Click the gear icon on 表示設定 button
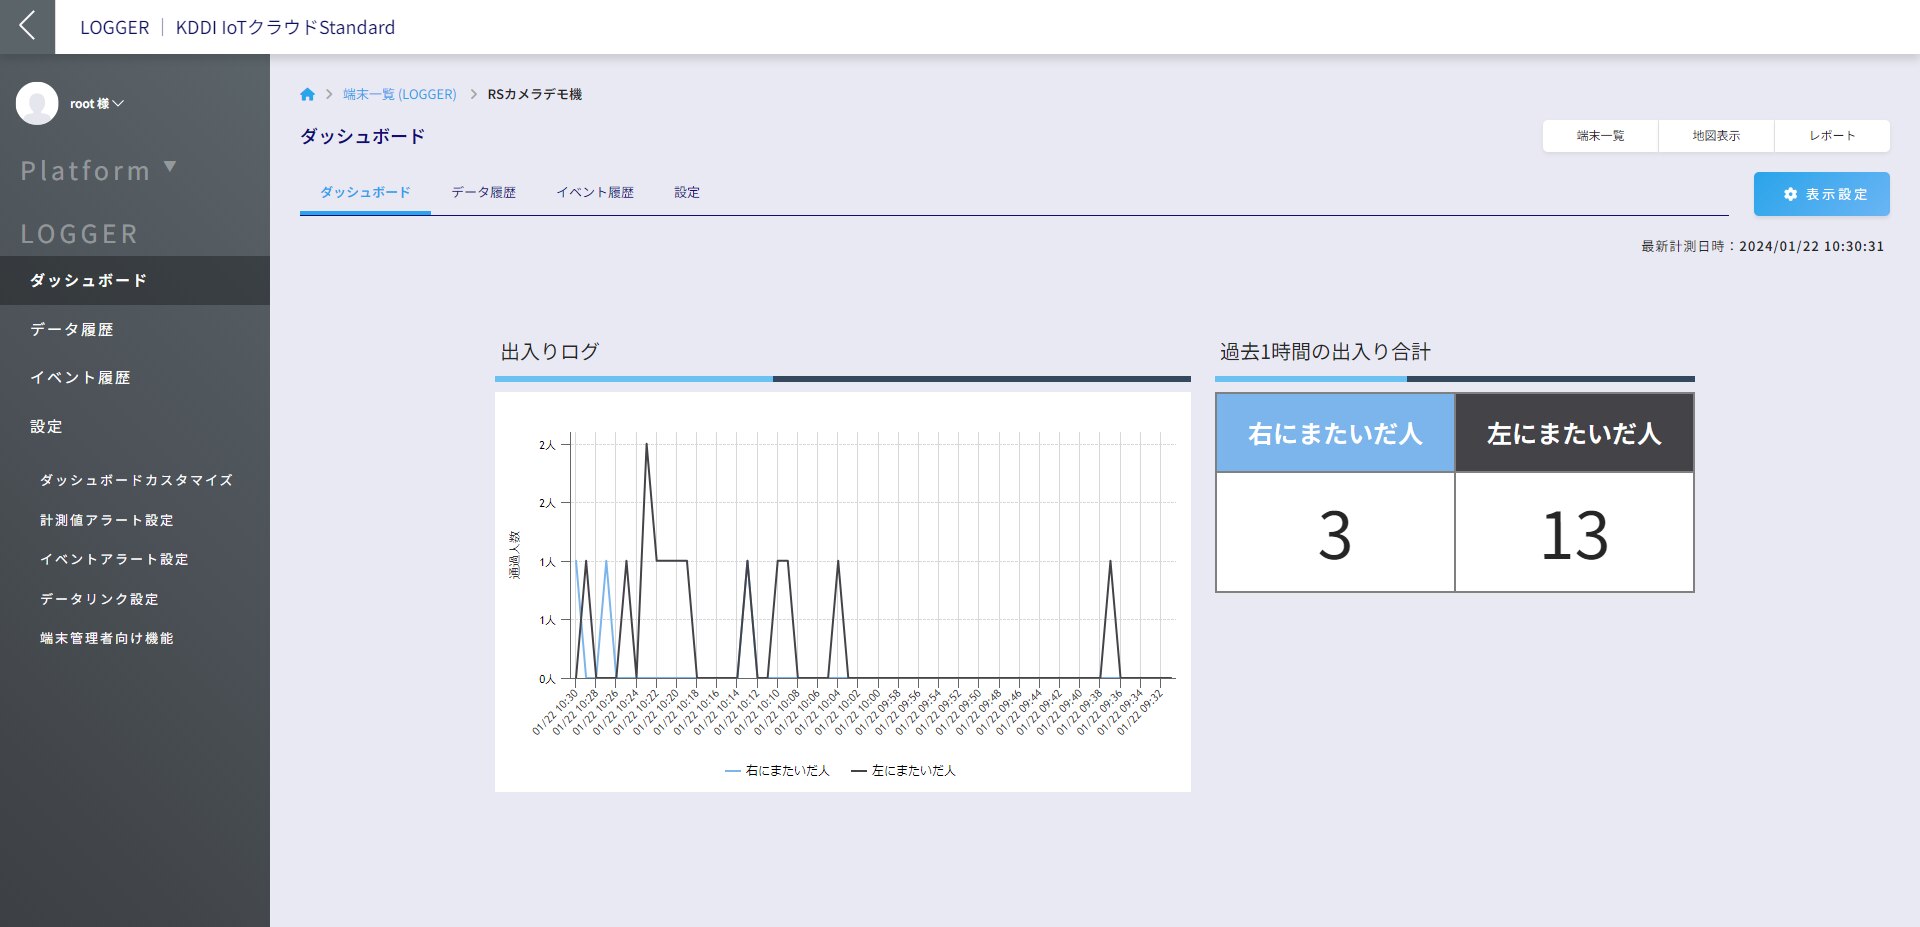Image resolution: width=1920 pixels, height=927 pixels. pos(1790,194)
